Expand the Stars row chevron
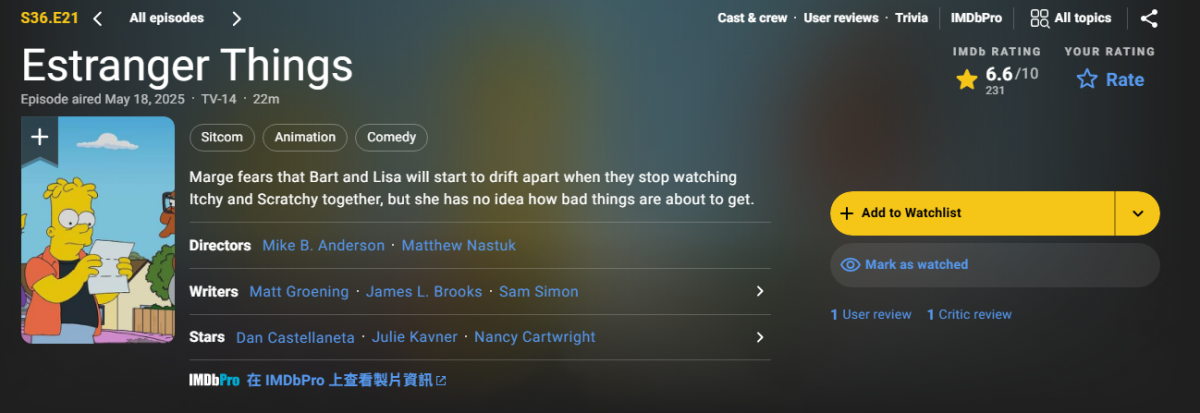 point(760,337)
